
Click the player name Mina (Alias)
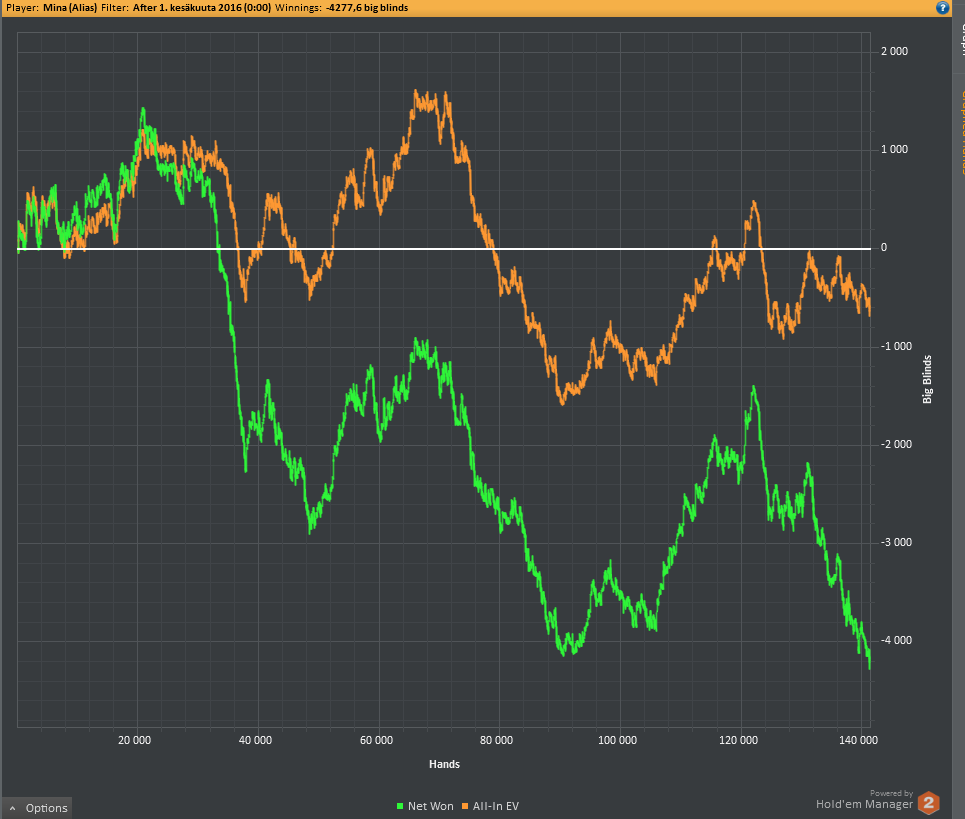coord(70,8)
